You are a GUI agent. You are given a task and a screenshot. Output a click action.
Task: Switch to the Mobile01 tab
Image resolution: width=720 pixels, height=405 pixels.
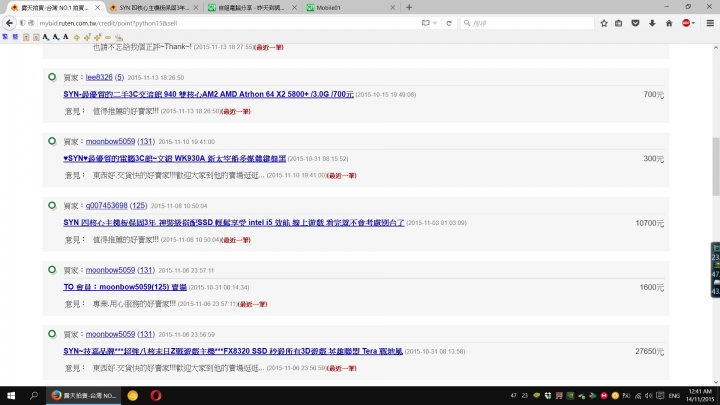pyautogui.click(x=349, y=7)
